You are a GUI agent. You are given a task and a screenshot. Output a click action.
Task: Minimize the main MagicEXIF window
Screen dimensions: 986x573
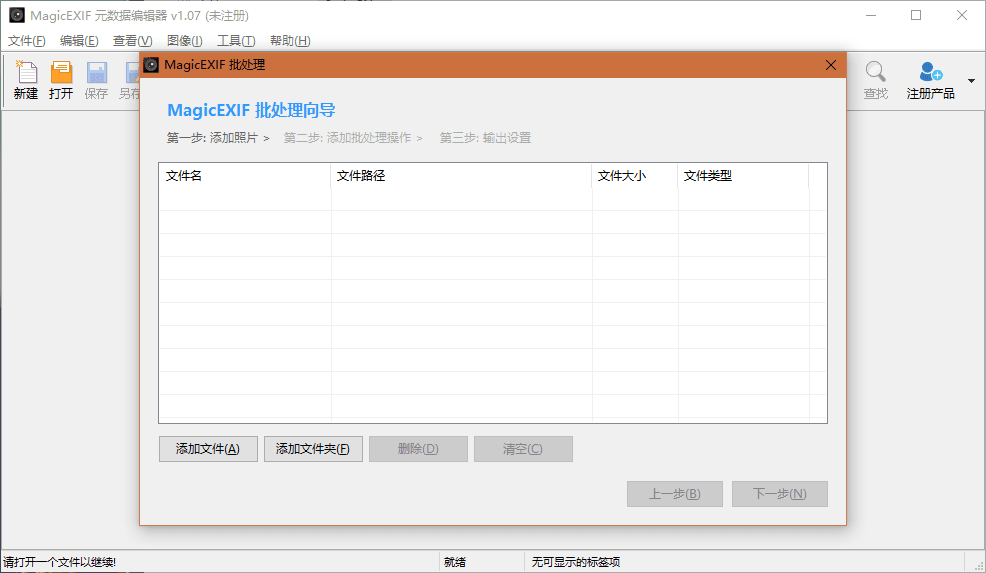[871, 15]
